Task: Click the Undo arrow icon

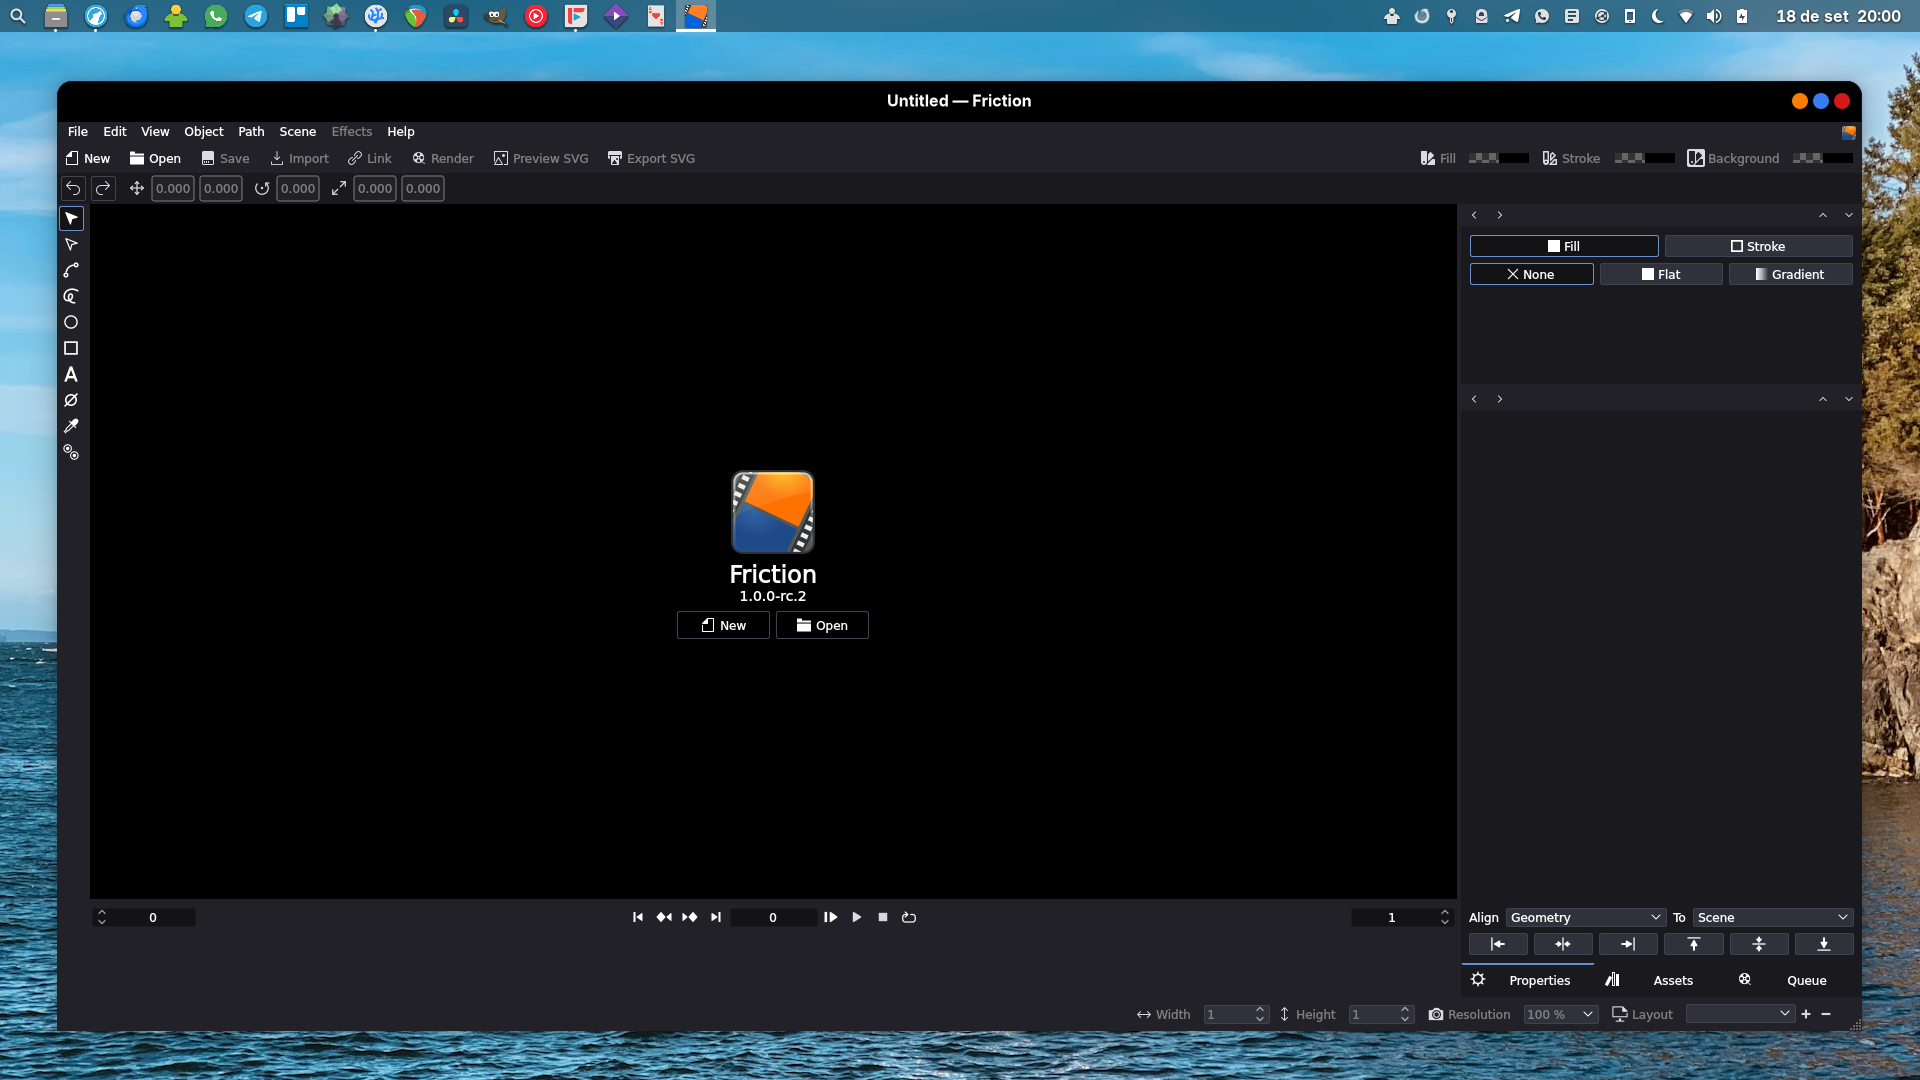Action: tap(73, 188)
